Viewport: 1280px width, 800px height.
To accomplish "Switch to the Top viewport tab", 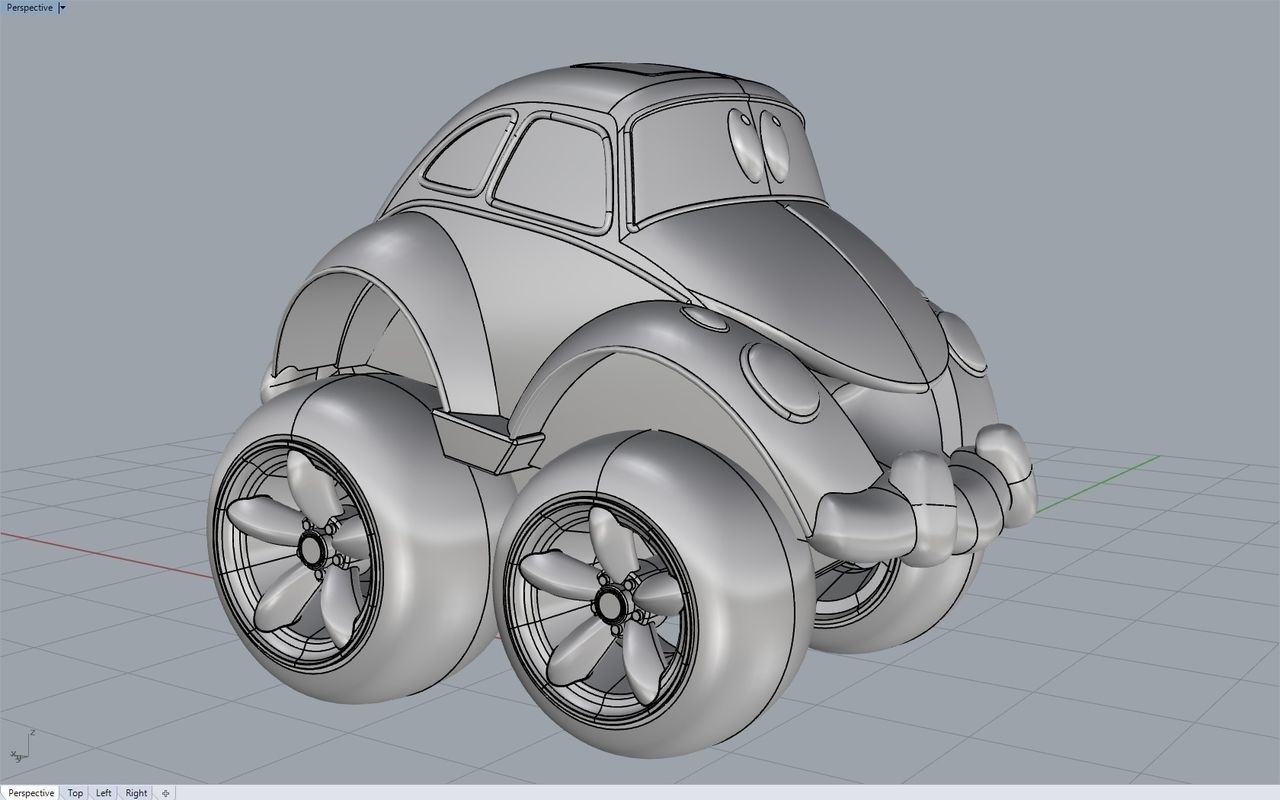I will point(75,793).
